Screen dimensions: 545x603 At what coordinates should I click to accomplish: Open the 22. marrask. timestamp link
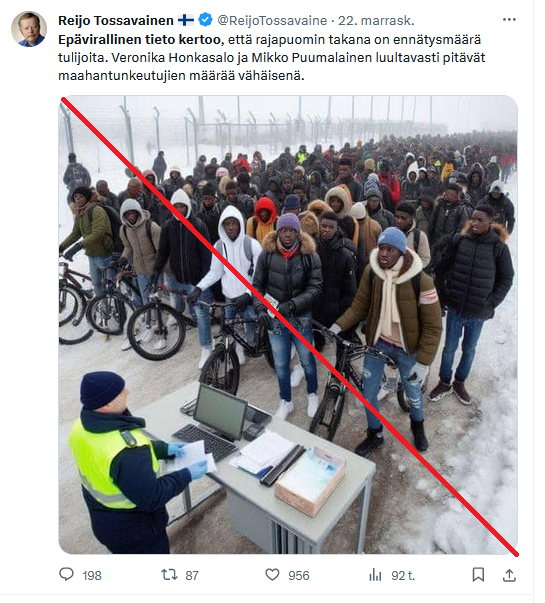coord(376,20)
